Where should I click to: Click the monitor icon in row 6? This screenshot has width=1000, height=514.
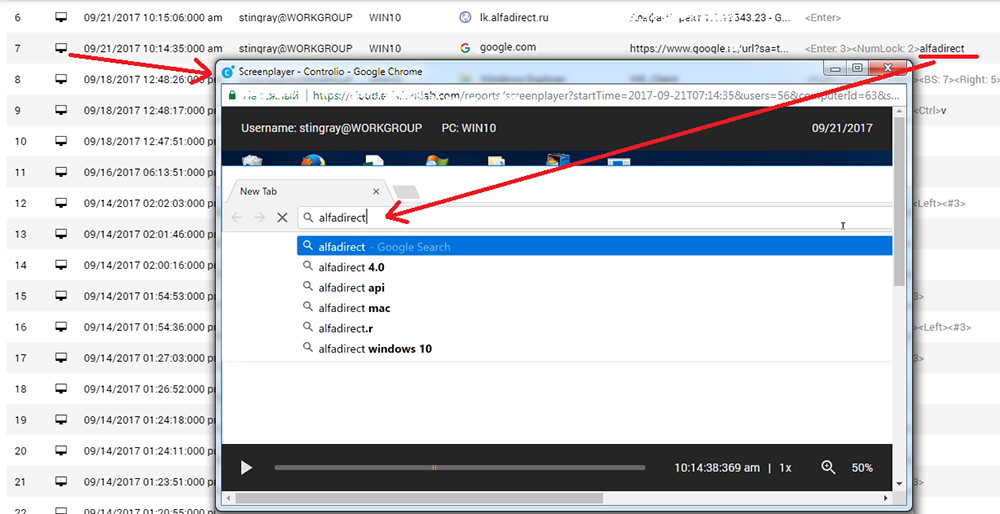(61, 18)
